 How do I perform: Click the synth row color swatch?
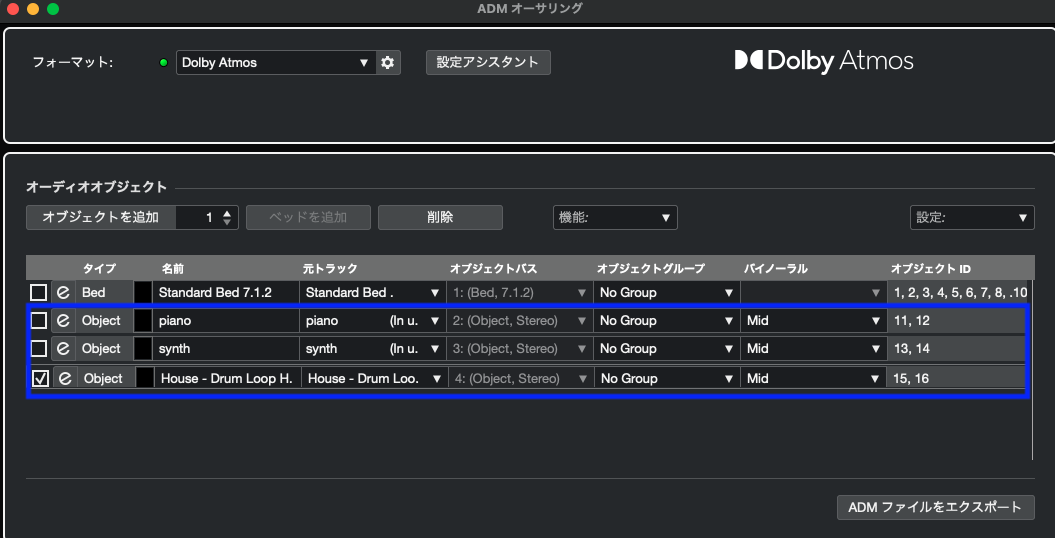(143, 349)
